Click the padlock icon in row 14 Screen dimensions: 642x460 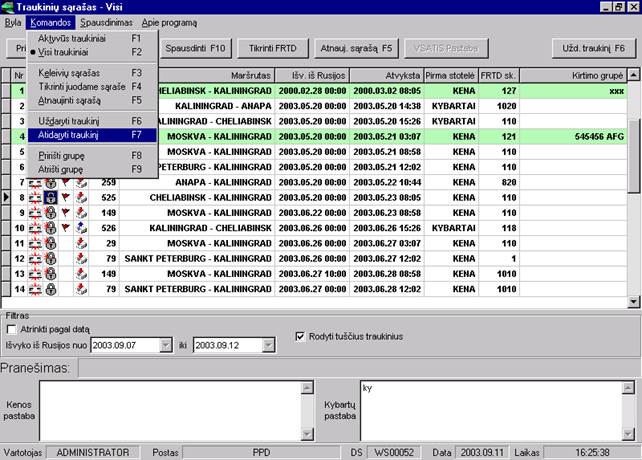(x=50, y=289)
